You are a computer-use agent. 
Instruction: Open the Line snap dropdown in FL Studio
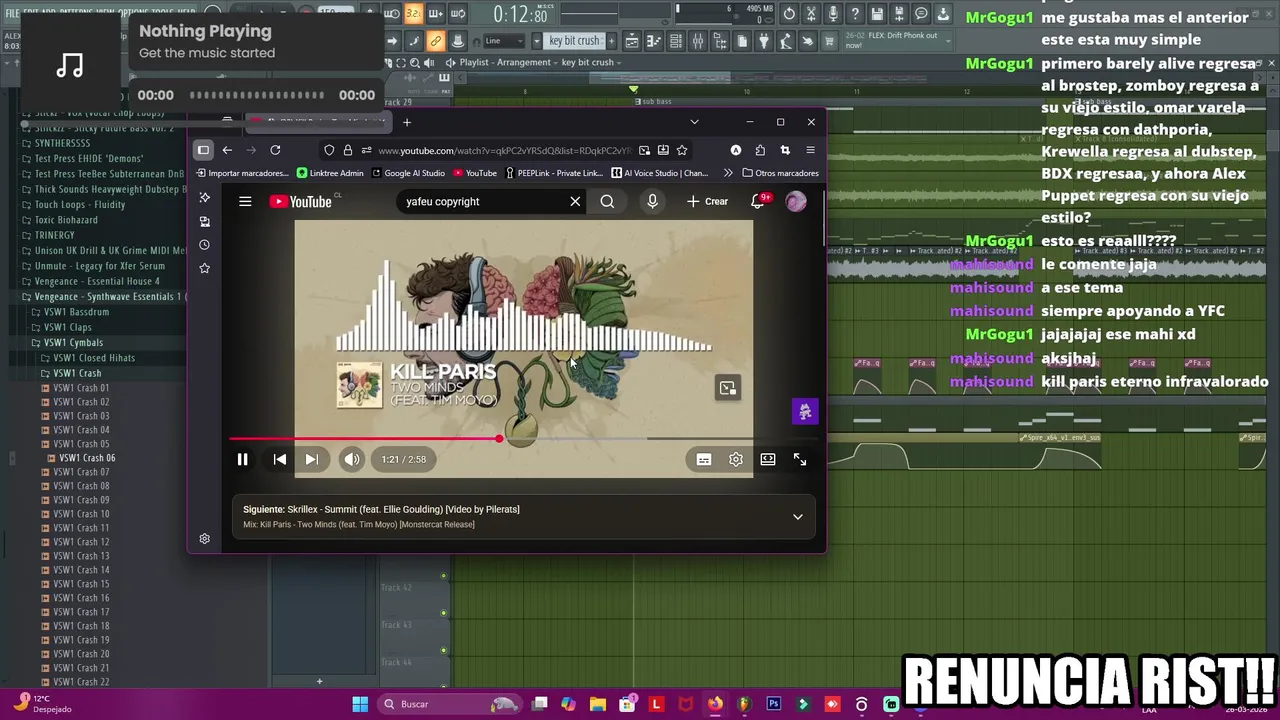[x=505, y=41]
